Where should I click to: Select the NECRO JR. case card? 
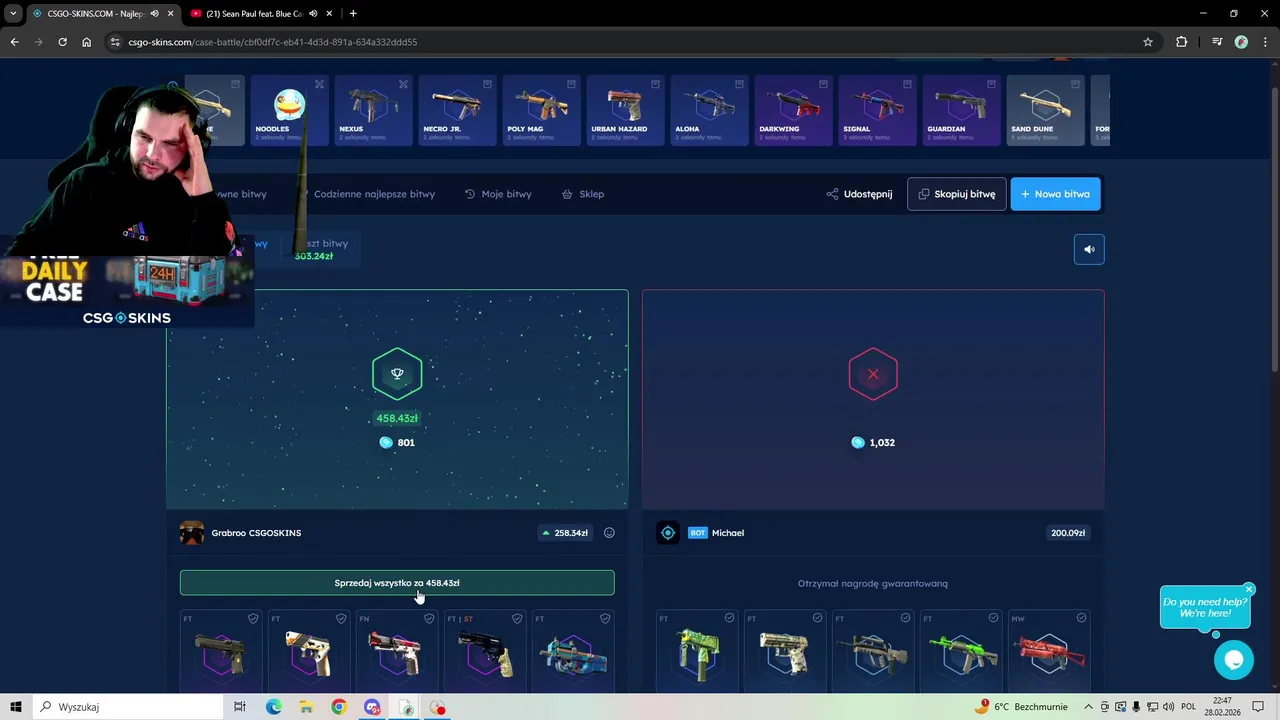(456, 110)
